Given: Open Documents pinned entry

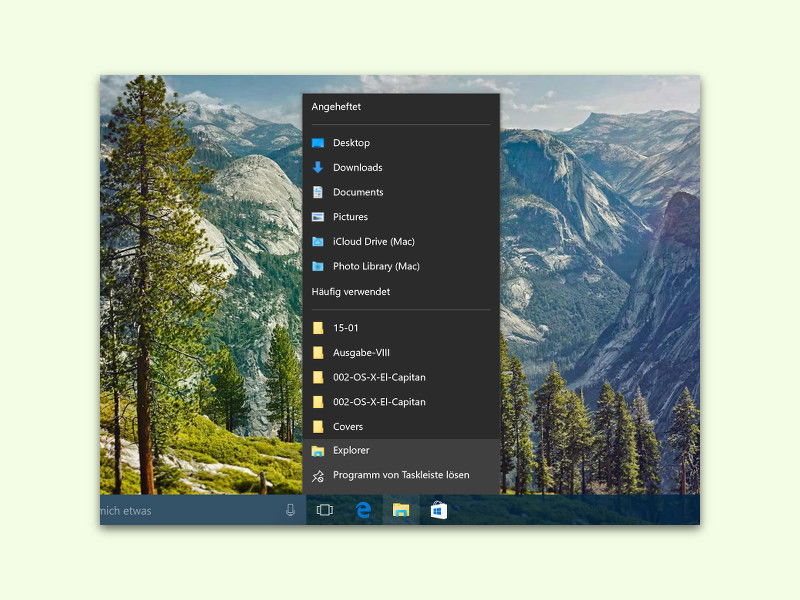Looking at the screenshot, I should 401,192.
